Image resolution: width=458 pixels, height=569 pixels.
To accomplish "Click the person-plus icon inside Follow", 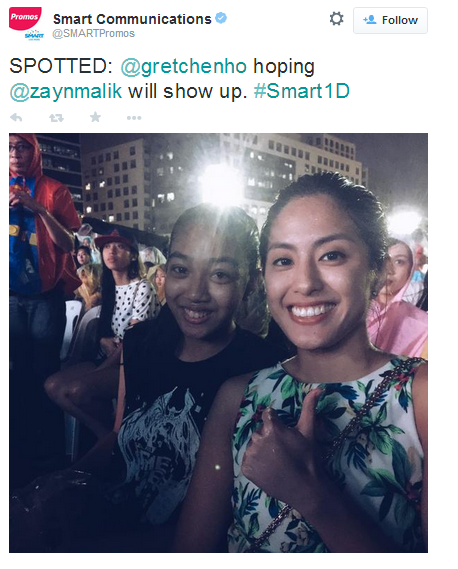I will click(x=370, y=20).
